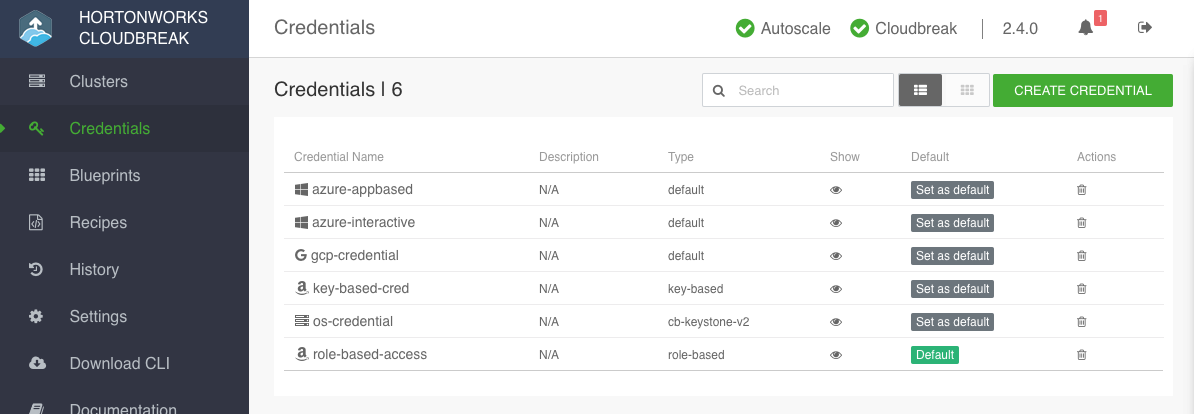Click the logout icon in header
This screenshot has width=1194, height=414.
pyautogui.click(x=1145, y=28)
